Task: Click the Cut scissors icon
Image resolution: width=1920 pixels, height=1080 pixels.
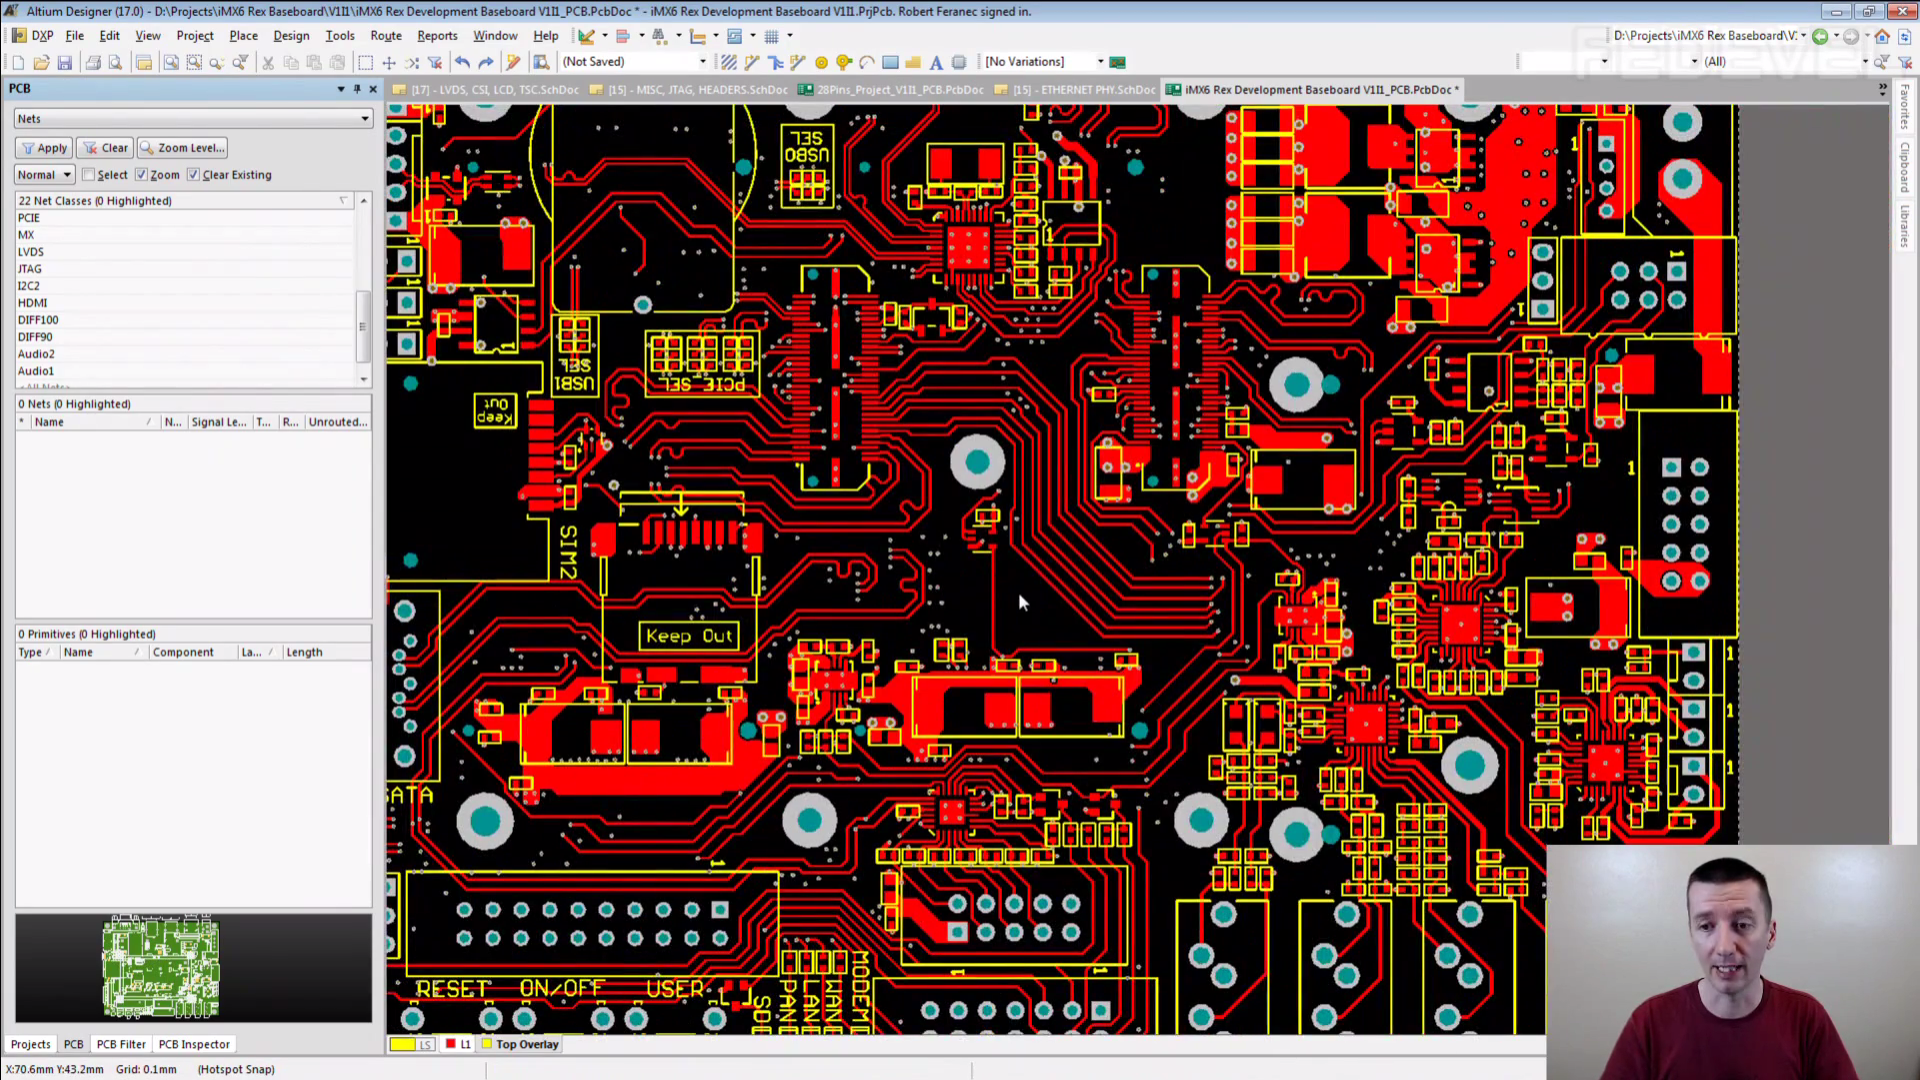Action: [x=268, y=62]
